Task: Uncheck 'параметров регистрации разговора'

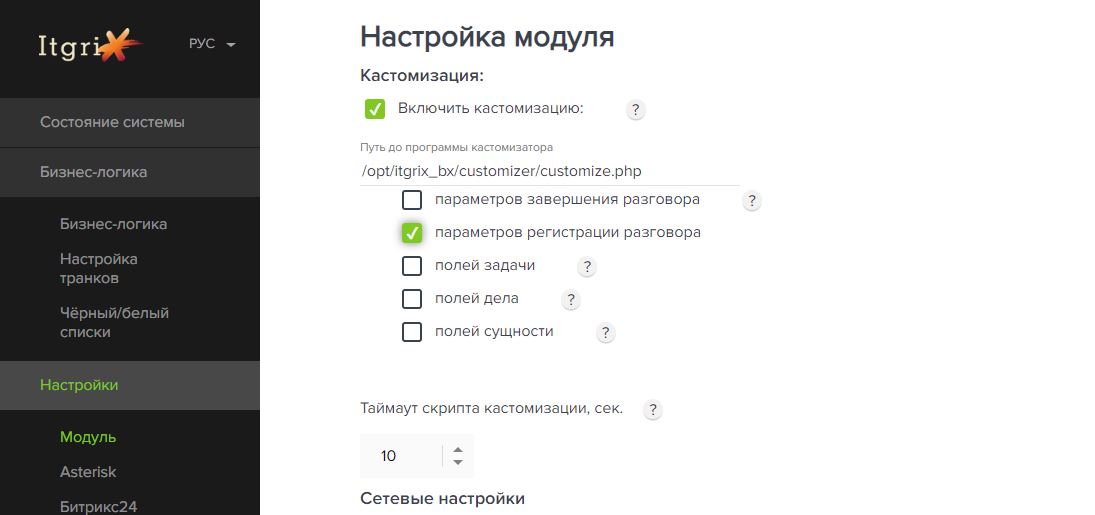Action: pyautogui.click(x=412, y=233)
